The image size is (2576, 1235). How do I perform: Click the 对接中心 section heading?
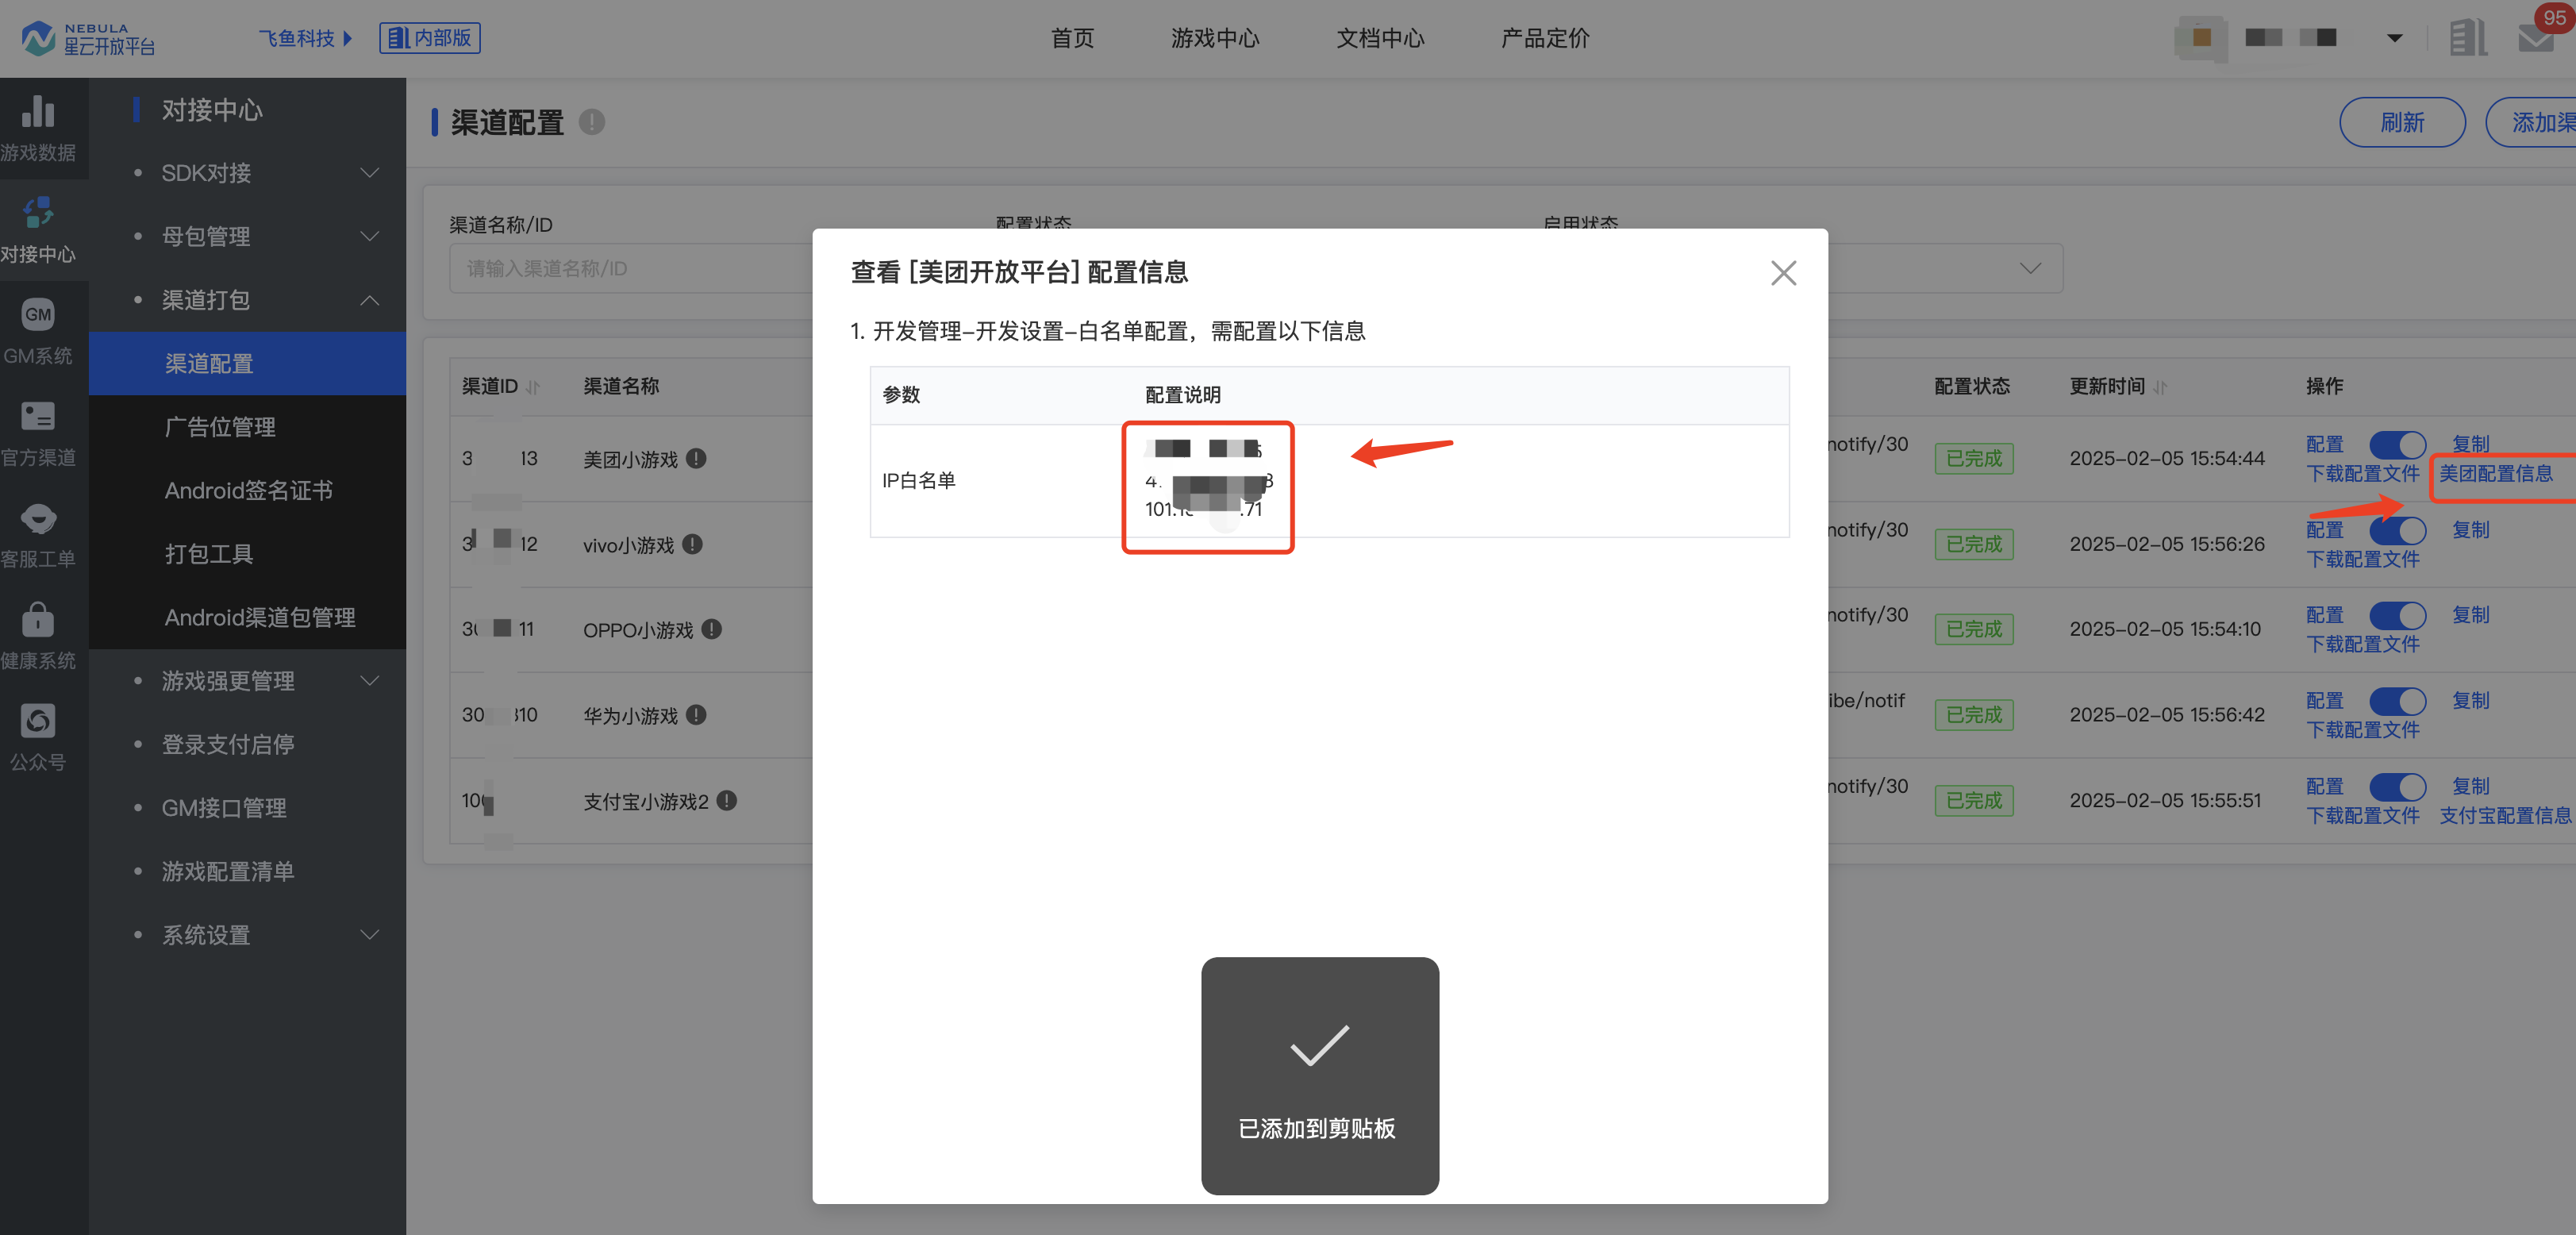(212, 110)
